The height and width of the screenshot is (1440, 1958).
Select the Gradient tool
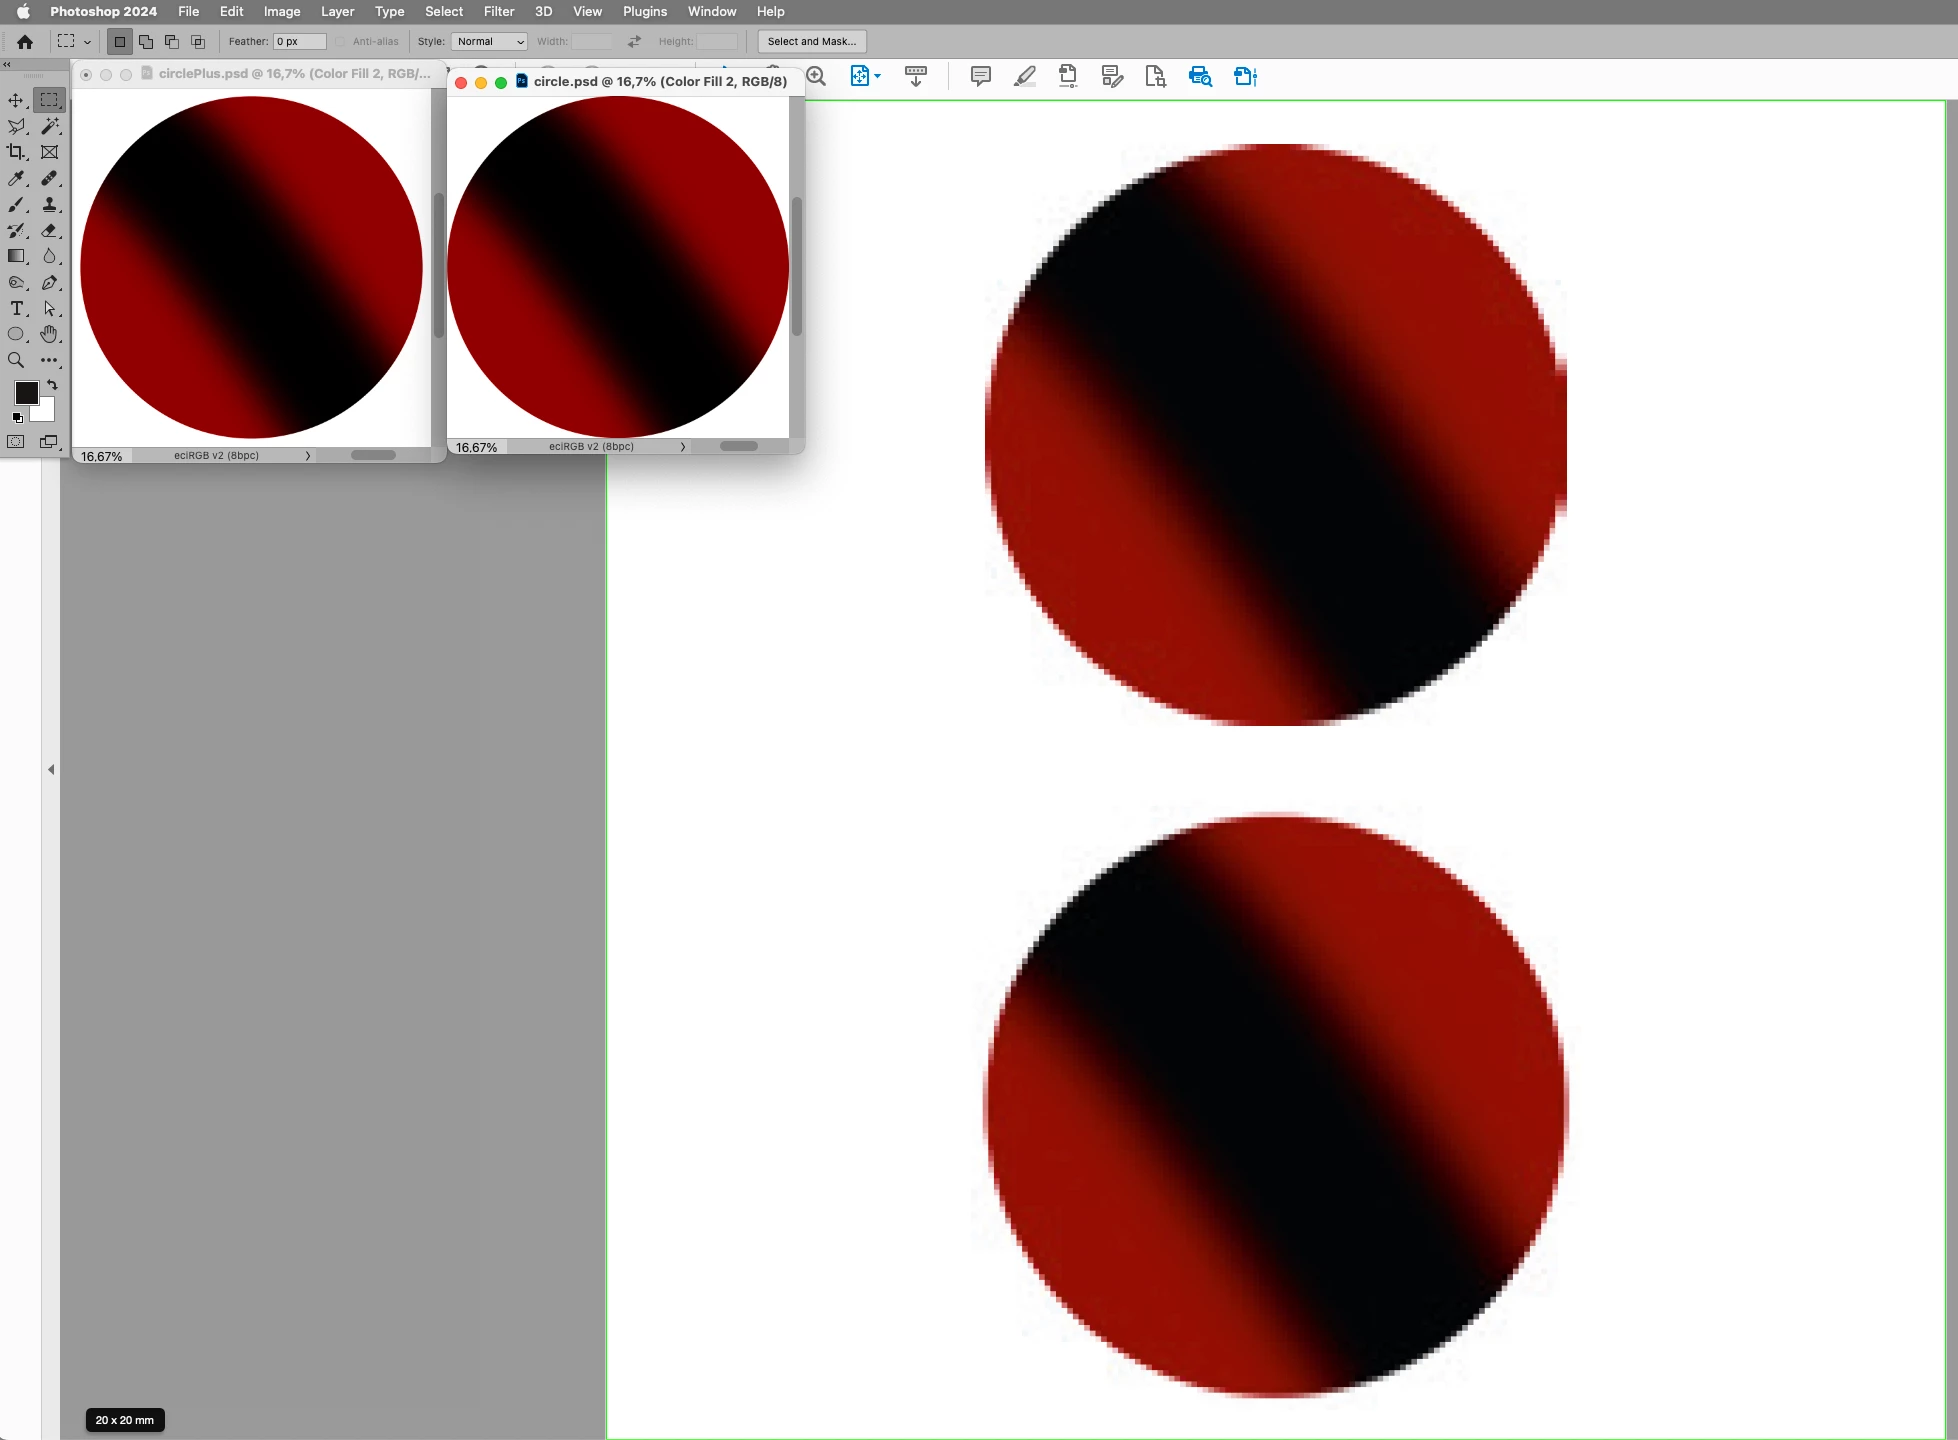click(x=16, y=256)
